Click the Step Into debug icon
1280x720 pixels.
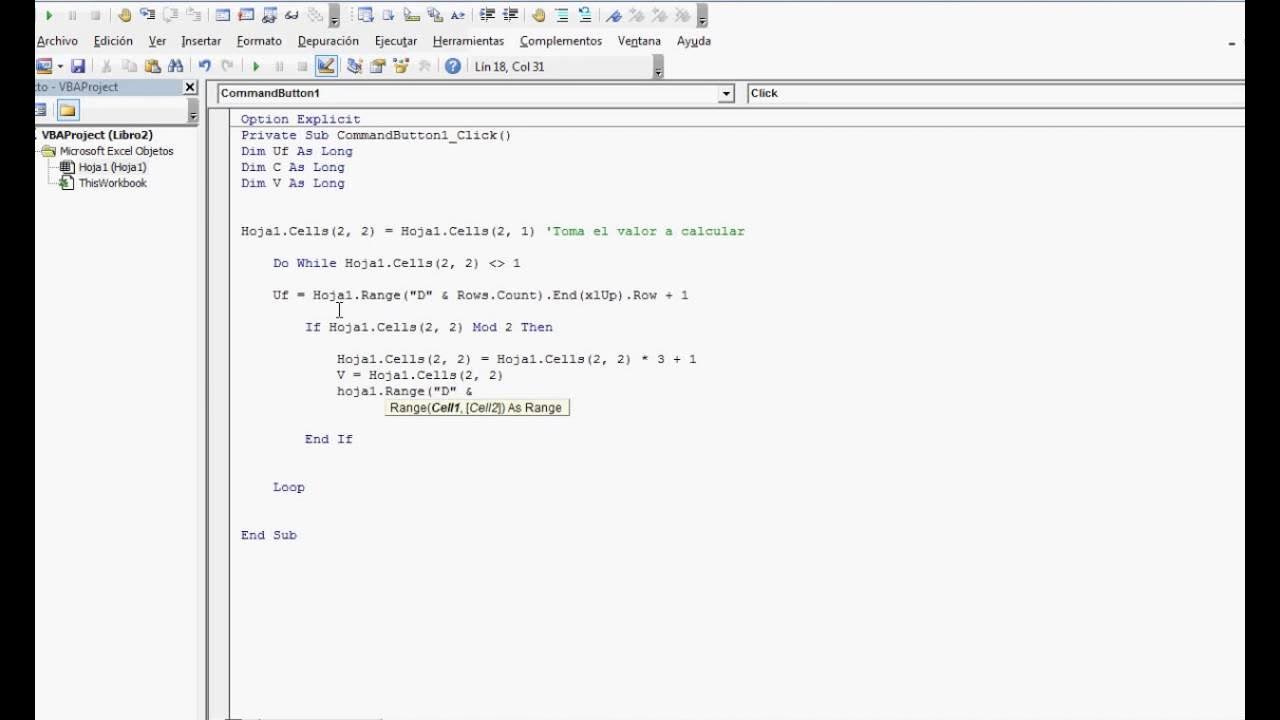(x=147, y=15)
